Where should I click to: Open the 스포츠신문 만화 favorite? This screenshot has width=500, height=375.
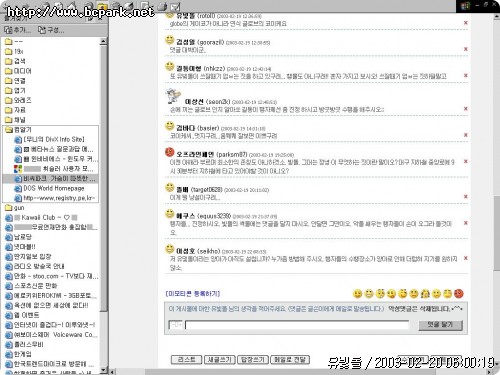point(31,286)
